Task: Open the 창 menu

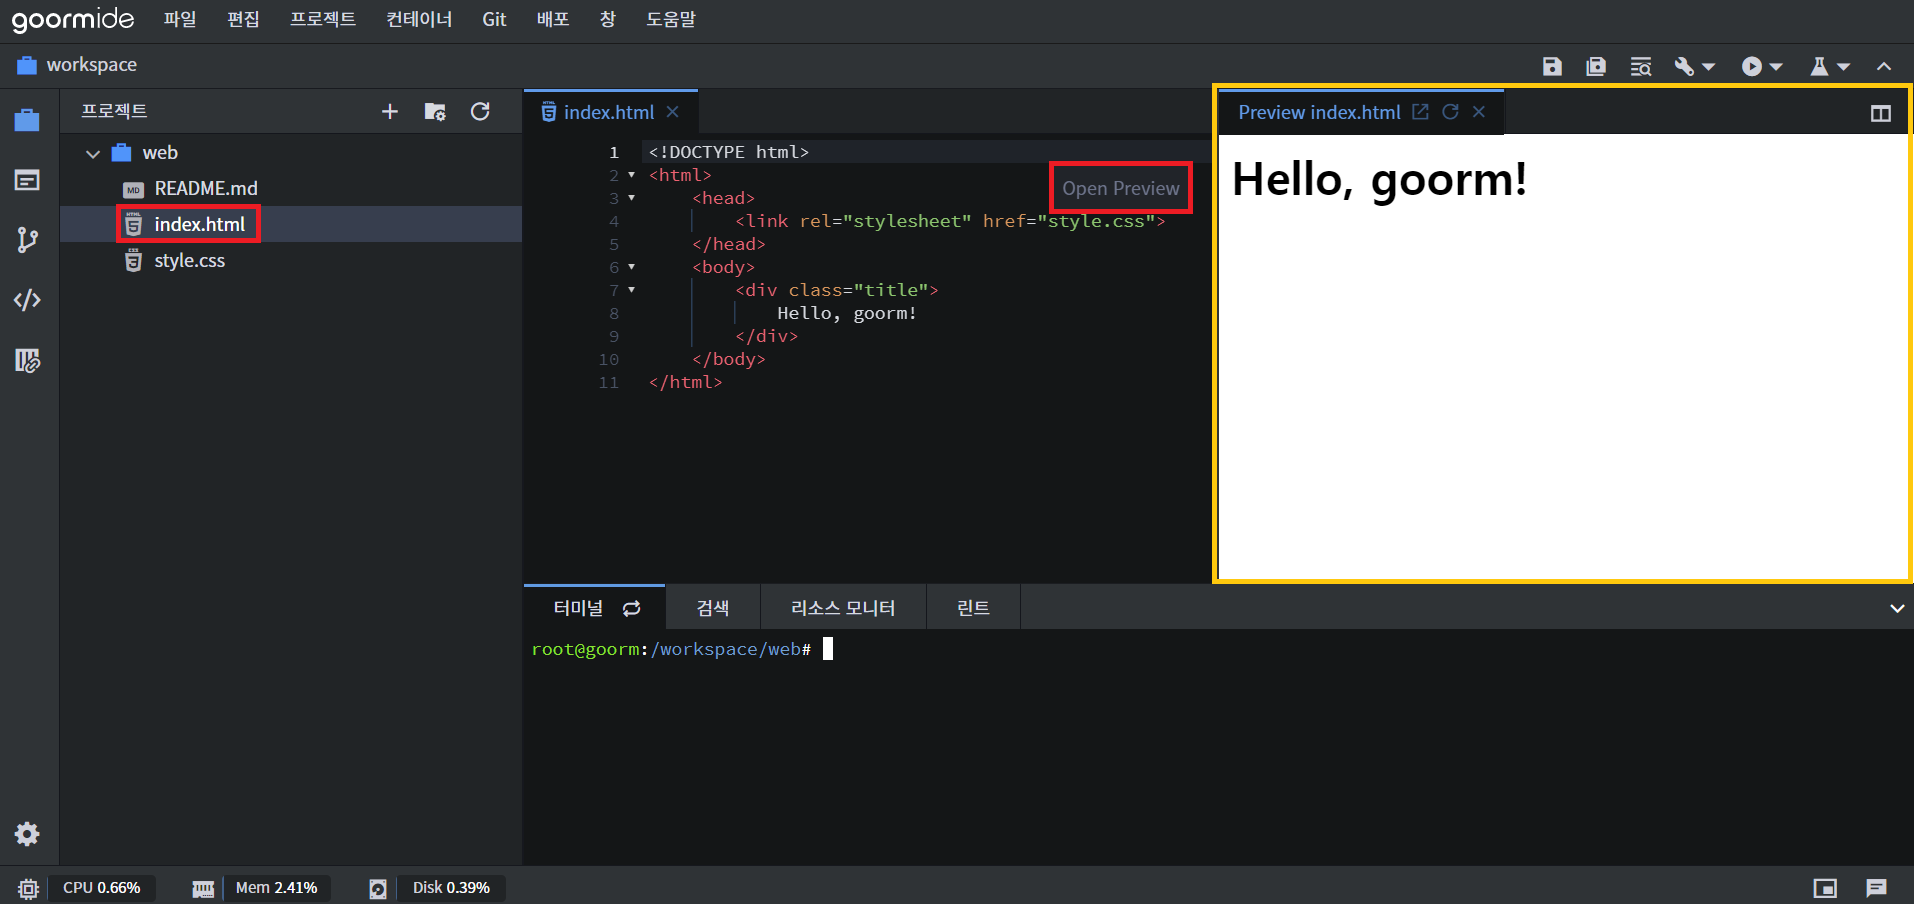Action: click(608, 19)
